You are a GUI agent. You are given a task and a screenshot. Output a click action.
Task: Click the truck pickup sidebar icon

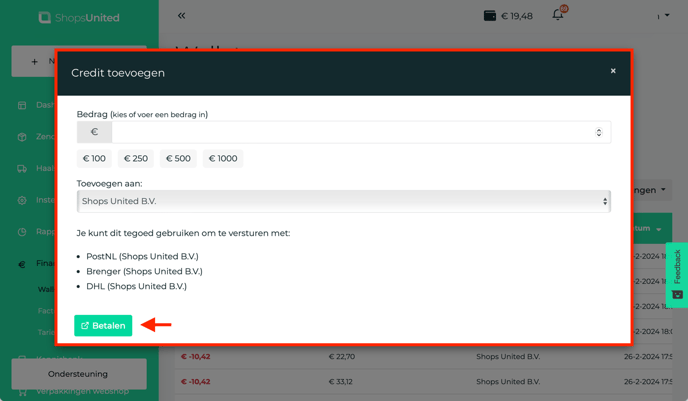(x=22, y=168)
